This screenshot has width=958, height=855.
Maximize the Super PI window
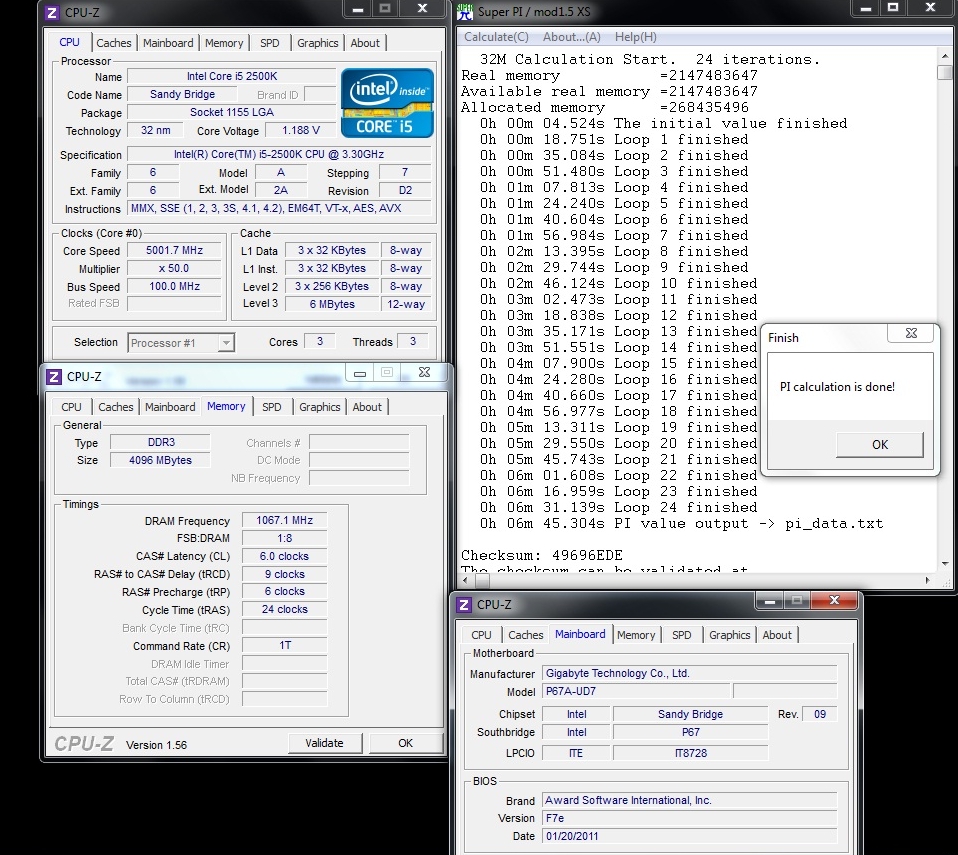(x=894, y=7)
